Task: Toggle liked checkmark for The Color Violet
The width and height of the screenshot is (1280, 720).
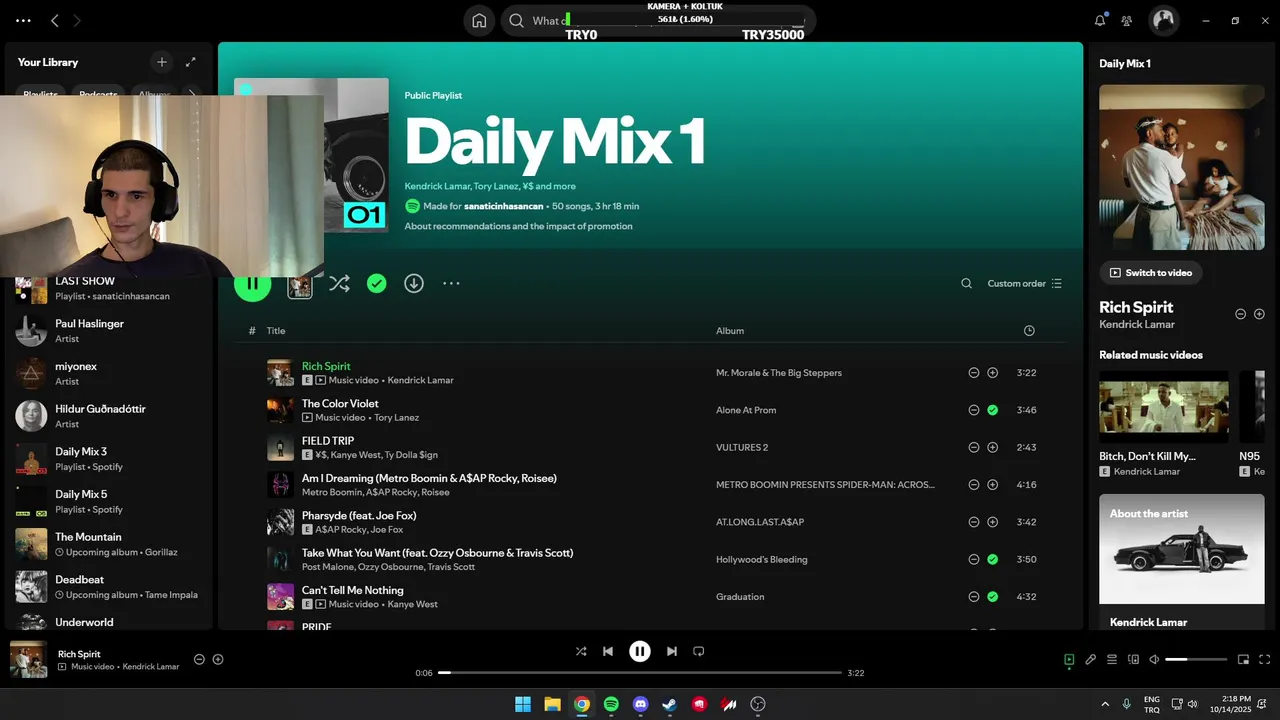Action: 992,410
